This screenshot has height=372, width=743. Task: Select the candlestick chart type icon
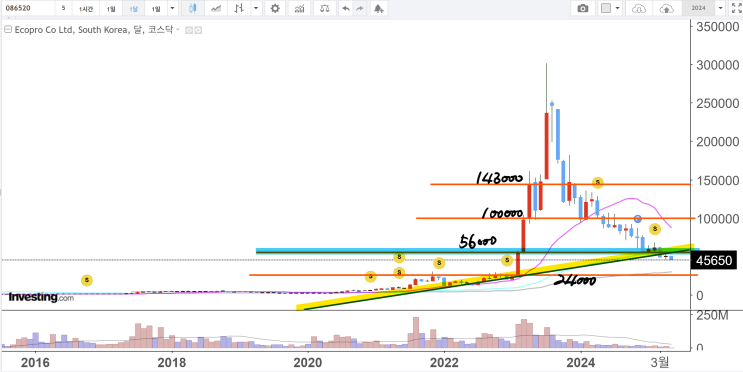[x=192, y=8]
